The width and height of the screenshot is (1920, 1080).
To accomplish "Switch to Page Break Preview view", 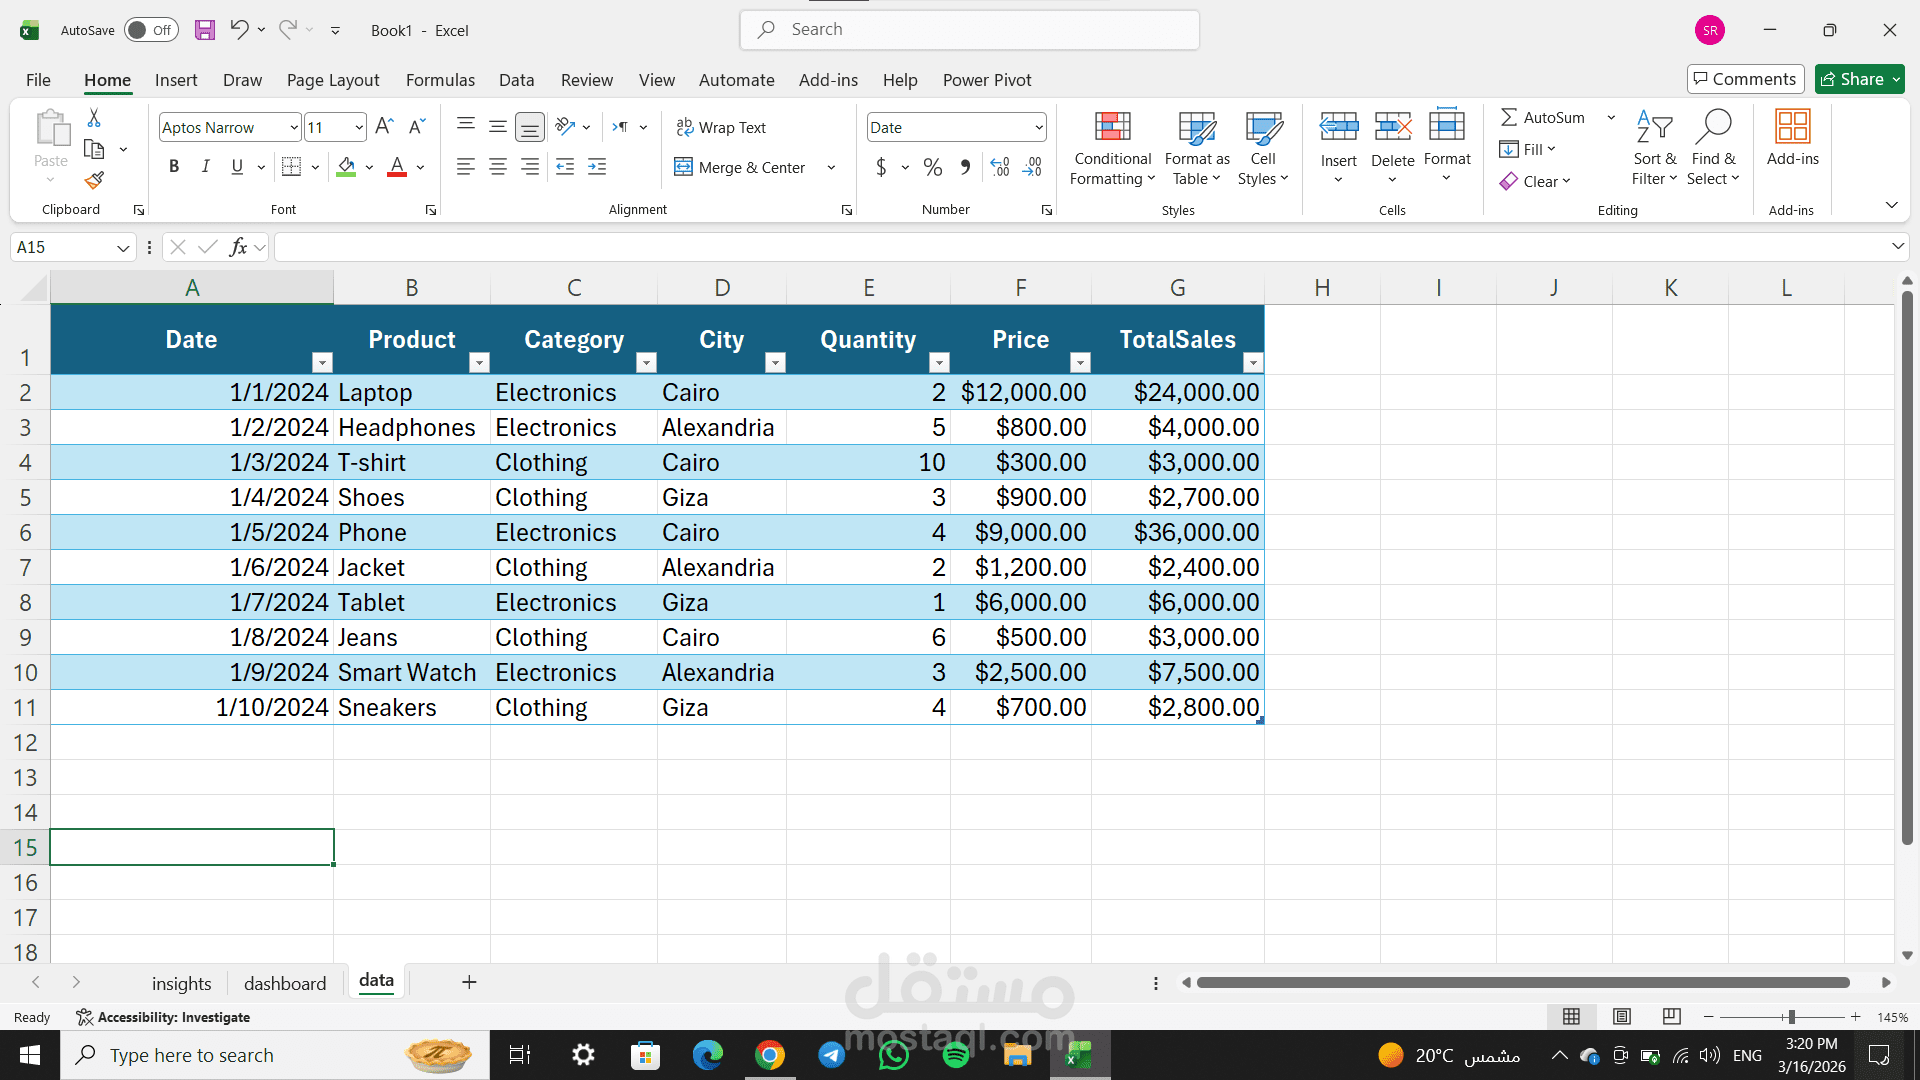I will click(1671, 1017).
